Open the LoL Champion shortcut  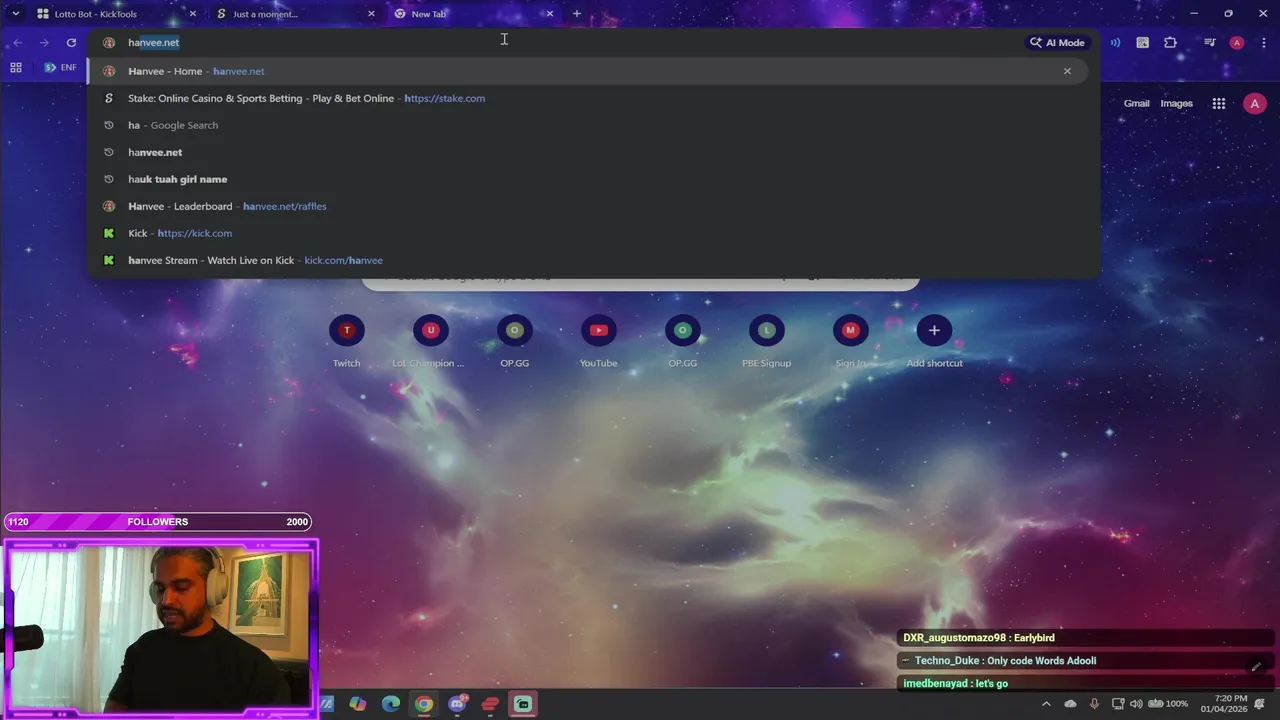[x=431, y=341]
